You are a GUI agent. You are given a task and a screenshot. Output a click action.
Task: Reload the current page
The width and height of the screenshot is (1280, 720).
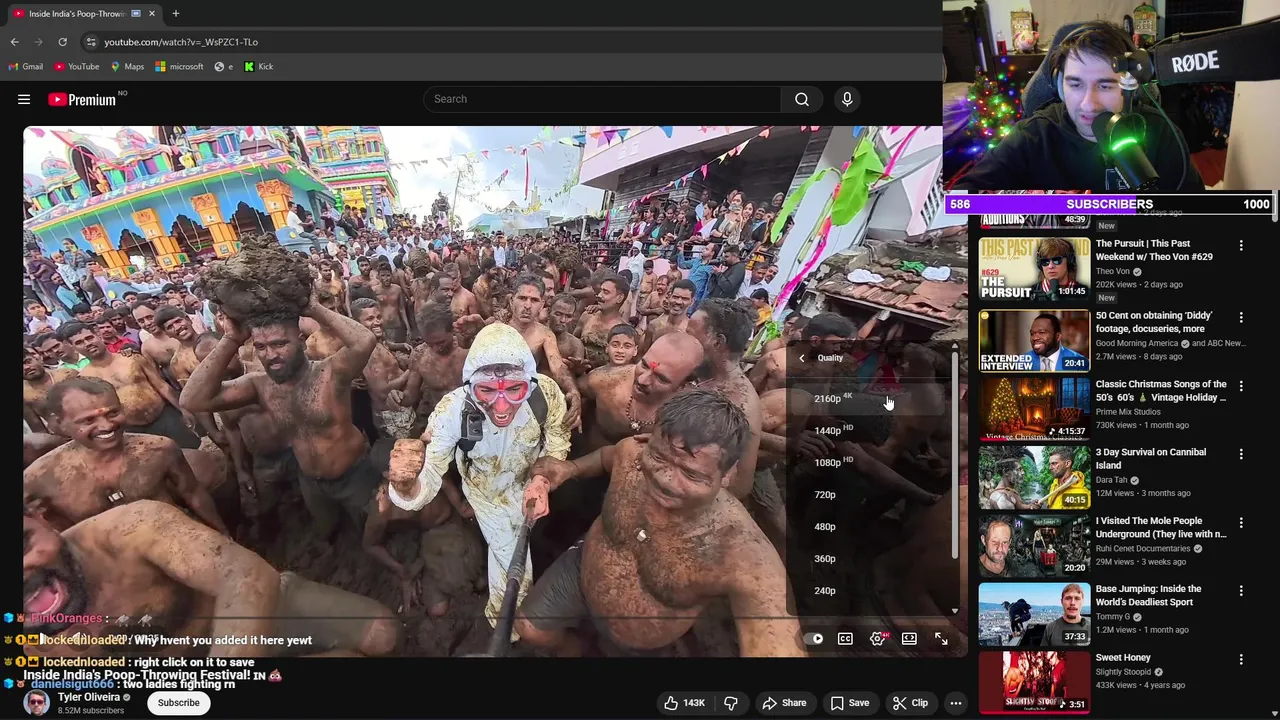[62, 42]
